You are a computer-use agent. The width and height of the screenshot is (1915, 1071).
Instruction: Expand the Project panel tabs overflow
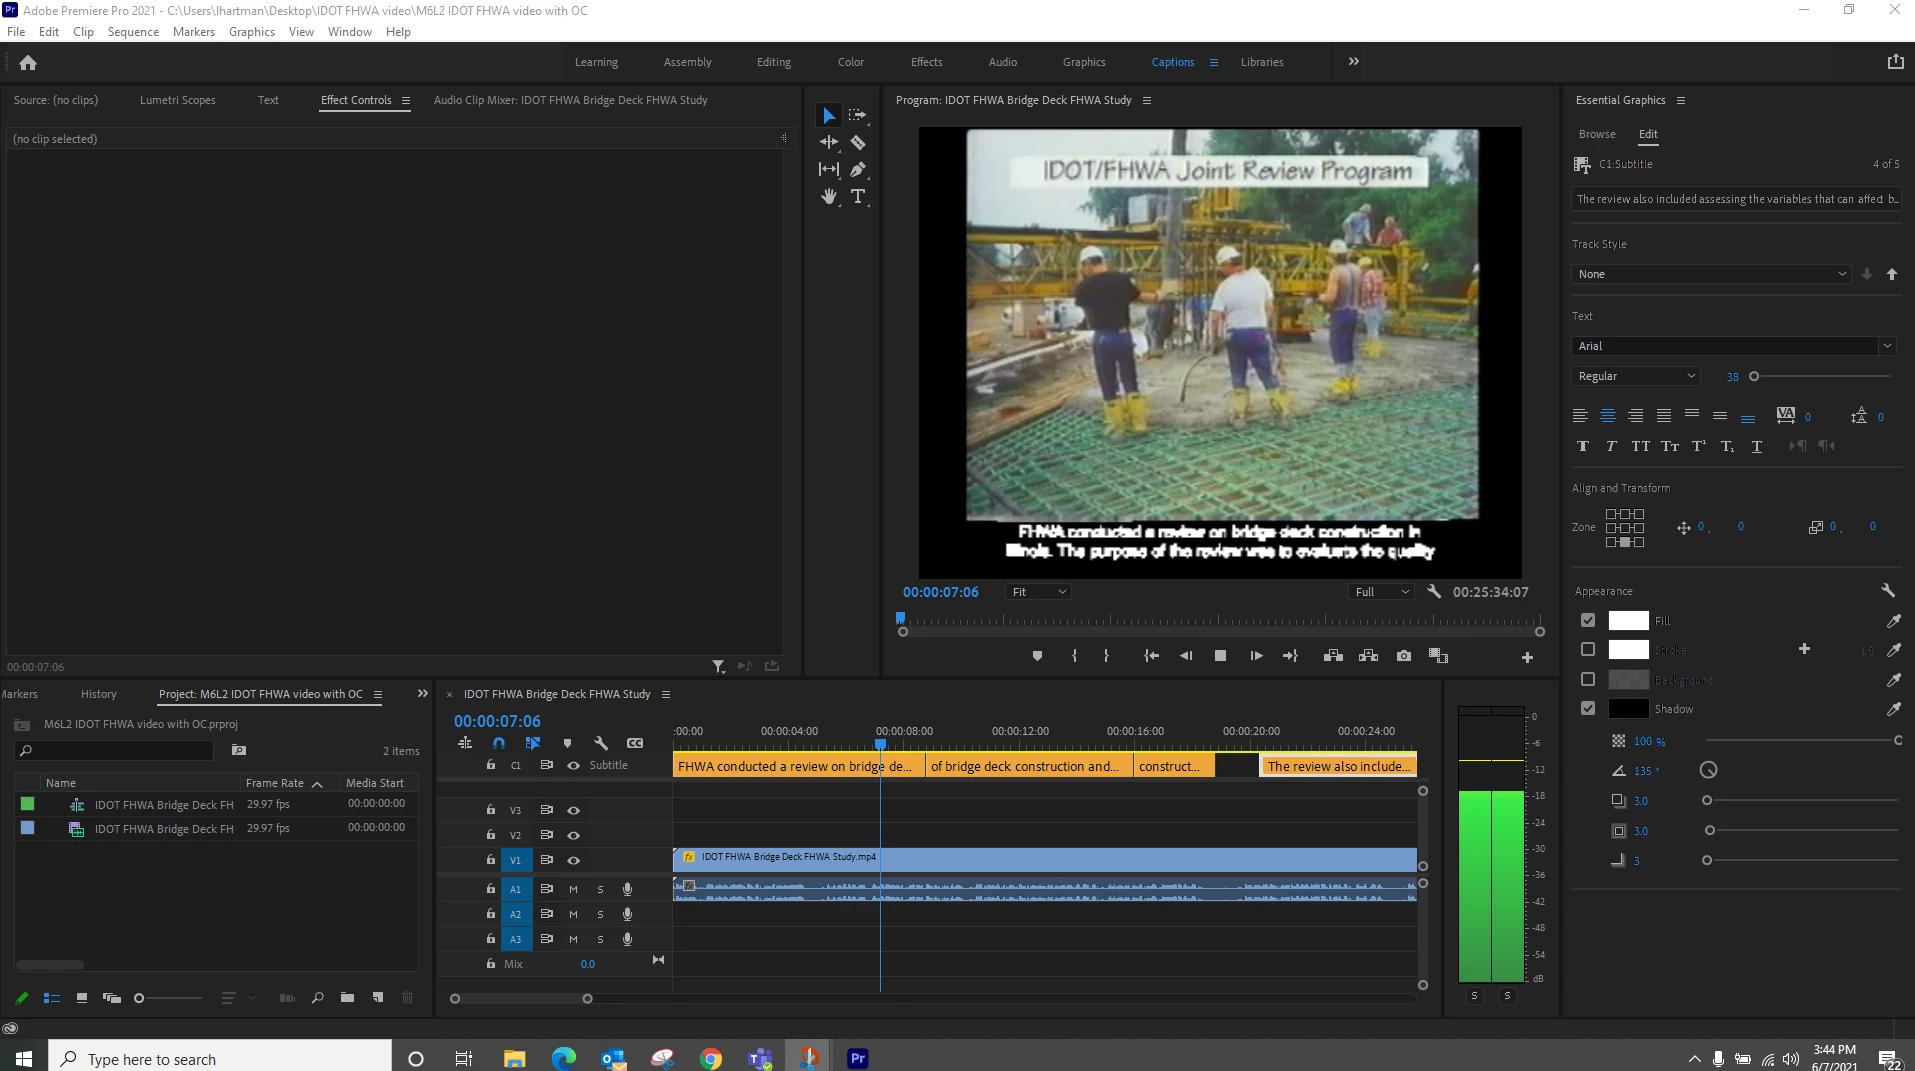(x=423, y=694)
